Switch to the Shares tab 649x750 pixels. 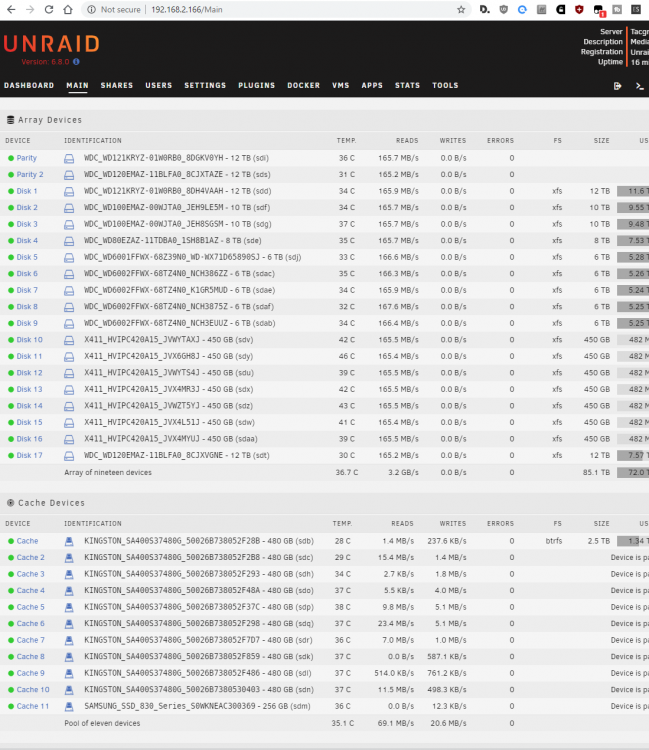[117, 86]
